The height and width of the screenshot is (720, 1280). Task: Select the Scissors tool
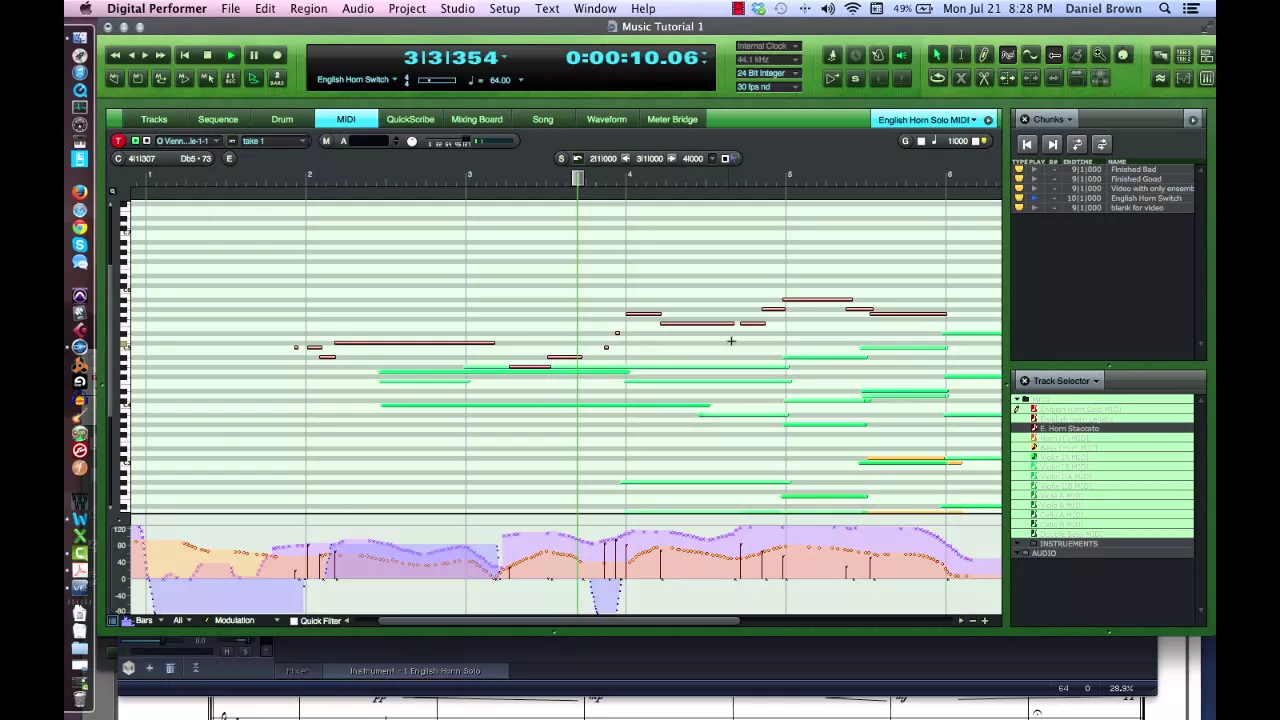[x=984, y=79]
